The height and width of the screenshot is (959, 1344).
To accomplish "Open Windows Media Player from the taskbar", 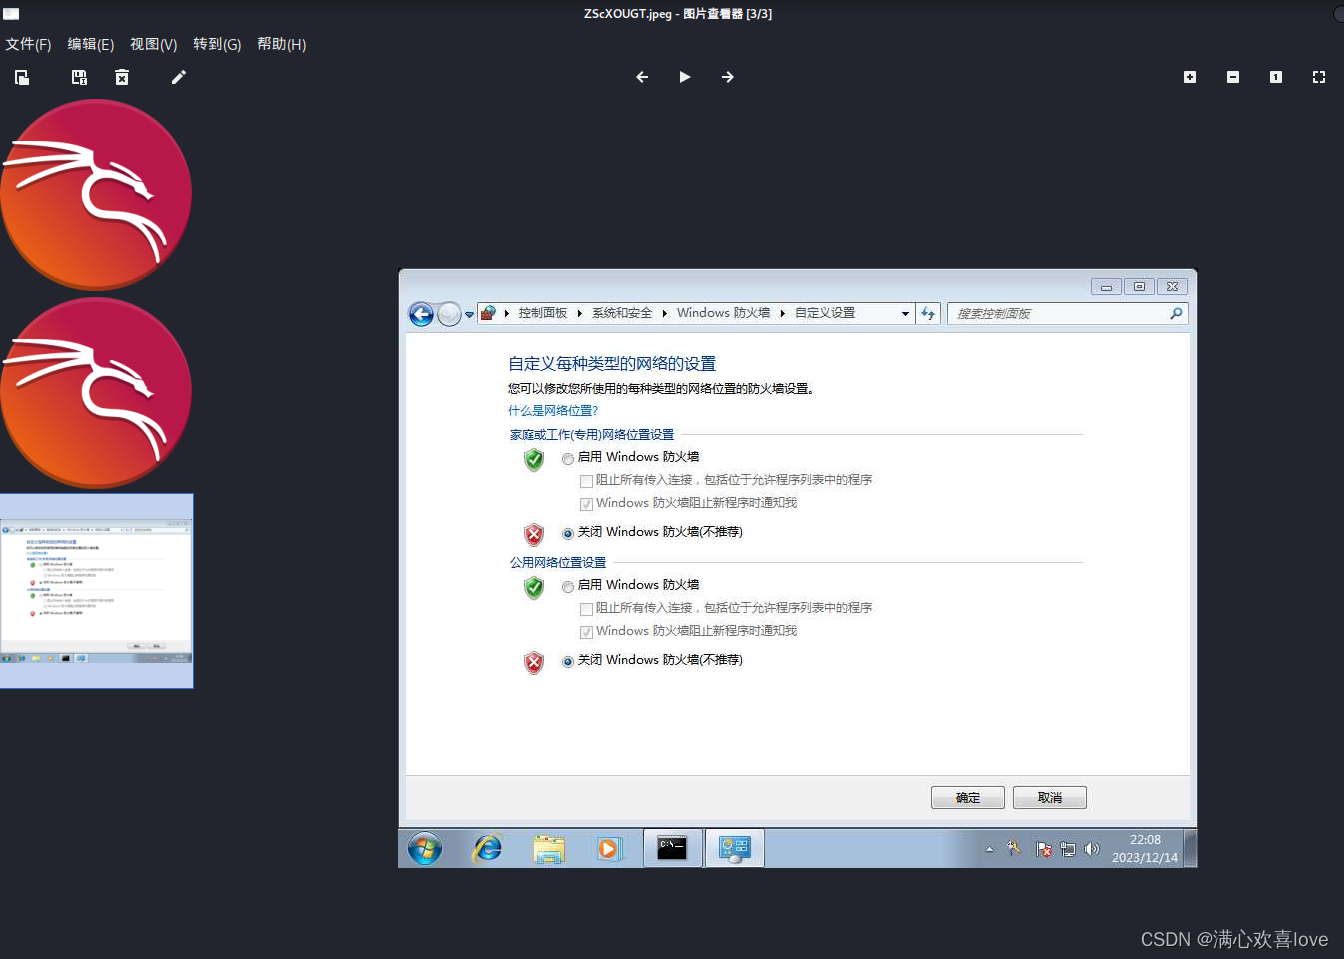I will tap(609, 849).
